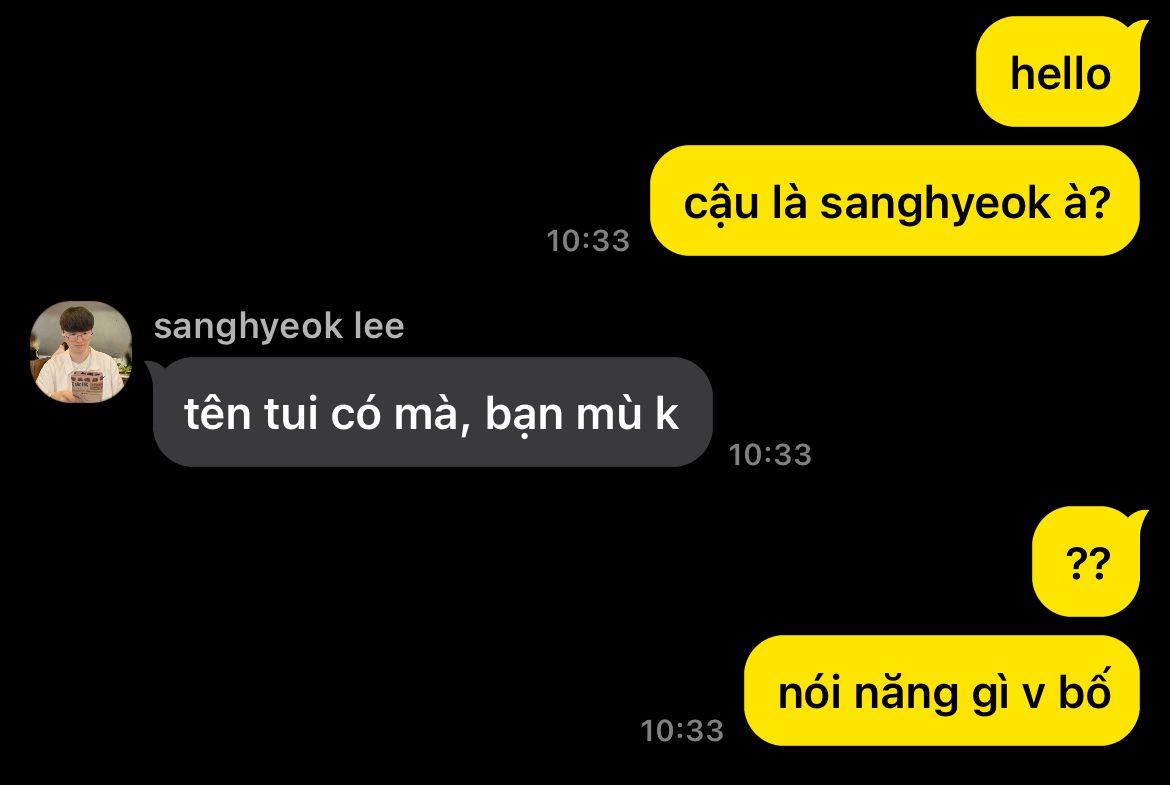Click the timestamp beside 'nói năng gì v bố'
The image size is (1170, 785).
pyautogui.click(x=682, y=731)
